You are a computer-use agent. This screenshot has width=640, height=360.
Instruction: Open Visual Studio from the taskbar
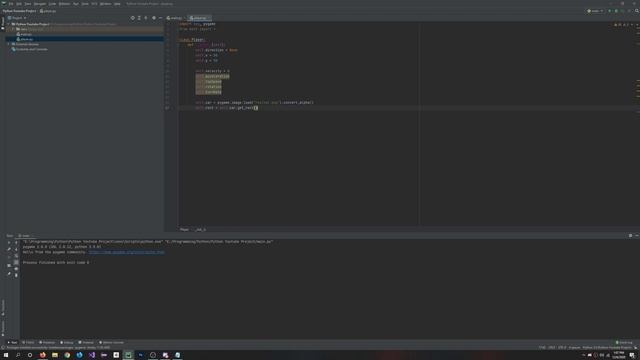[92, 355]
